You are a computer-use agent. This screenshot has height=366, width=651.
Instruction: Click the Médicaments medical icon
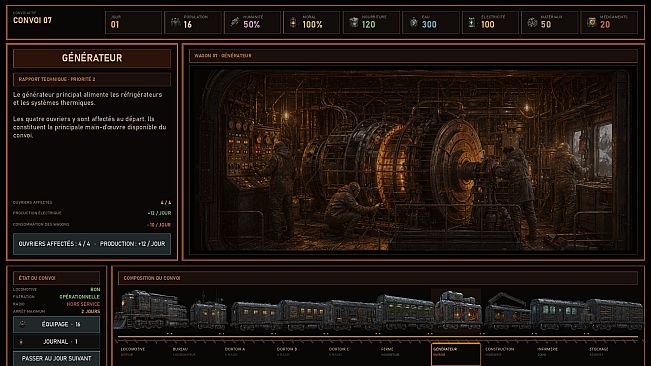coord(592,22)
